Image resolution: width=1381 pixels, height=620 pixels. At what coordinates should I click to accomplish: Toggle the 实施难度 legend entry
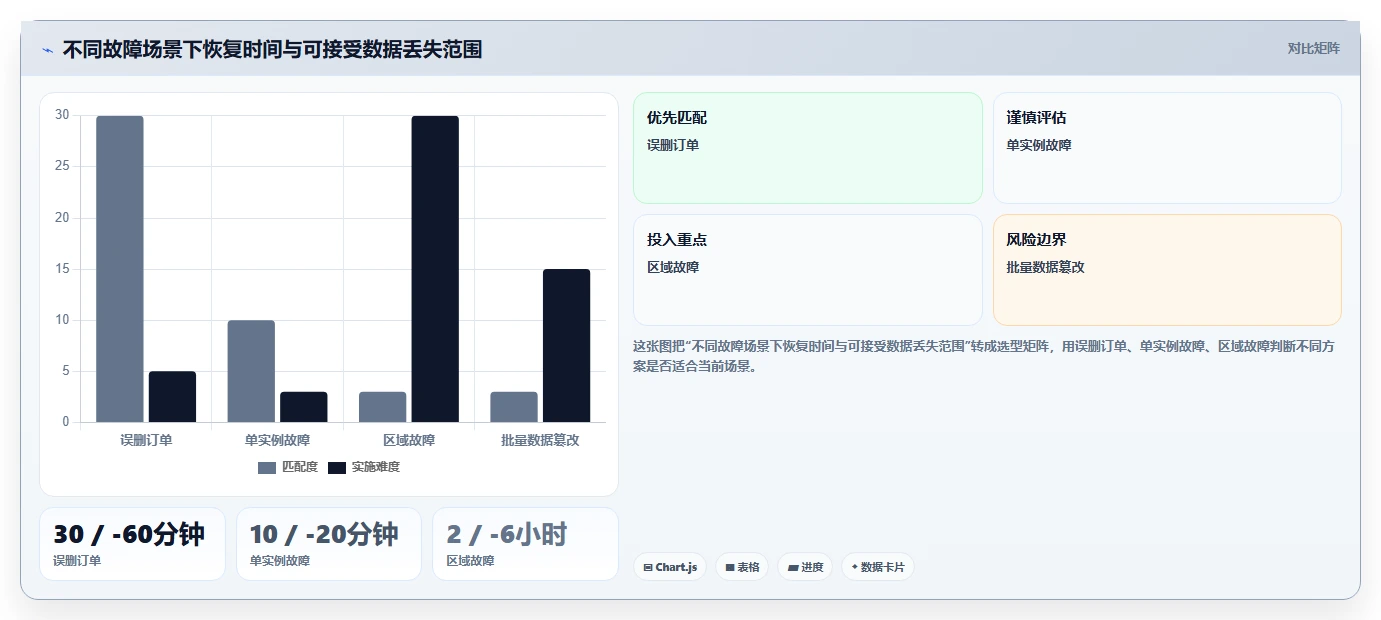[x=364, y=467]
